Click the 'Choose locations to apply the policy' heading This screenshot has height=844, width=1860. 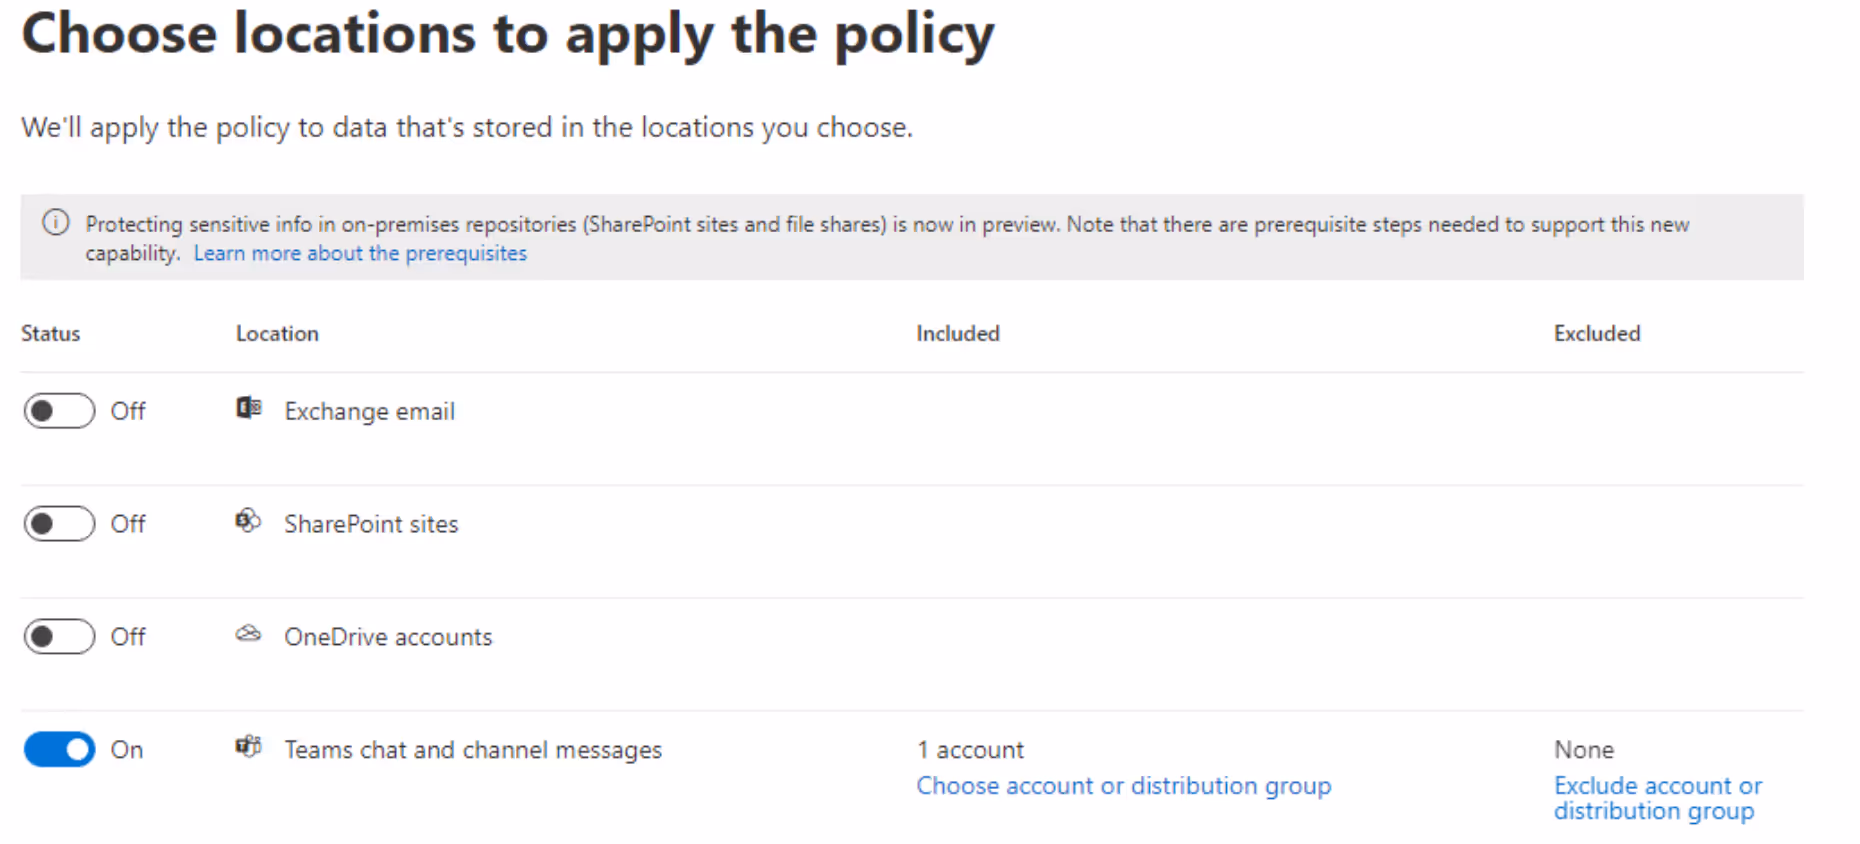[508, 36]
